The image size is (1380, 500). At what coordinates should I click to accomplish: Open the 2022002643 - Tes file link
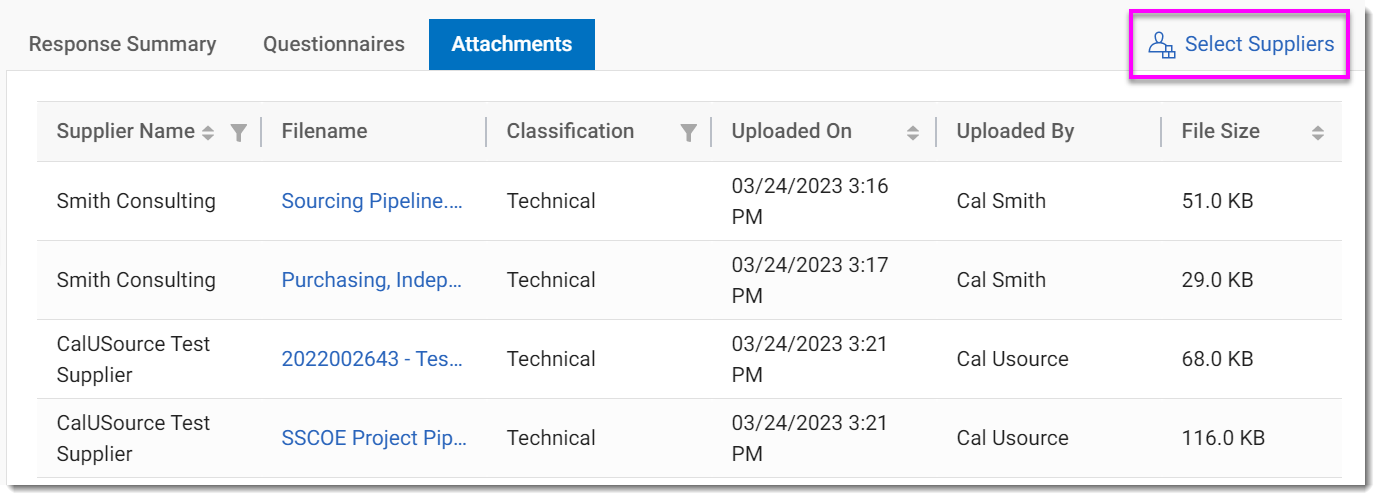372,359
